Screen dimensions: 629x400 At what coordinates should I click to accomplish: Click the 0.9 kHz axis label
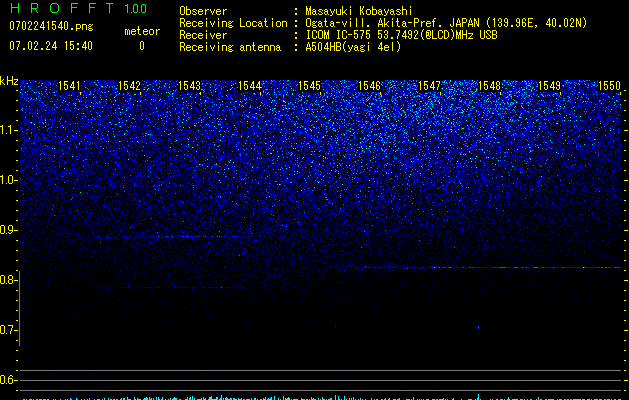click(x=9, y=230)
